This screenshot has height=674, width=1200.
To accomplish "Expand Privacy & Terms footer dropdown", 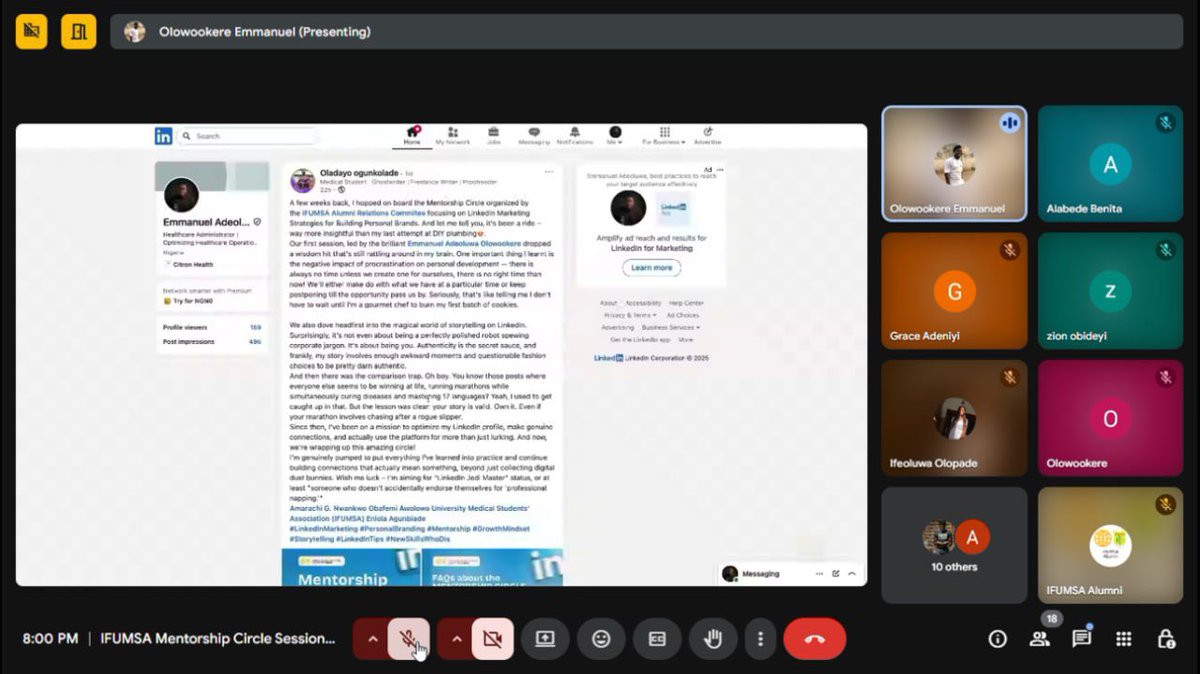I will coord(630,315).
